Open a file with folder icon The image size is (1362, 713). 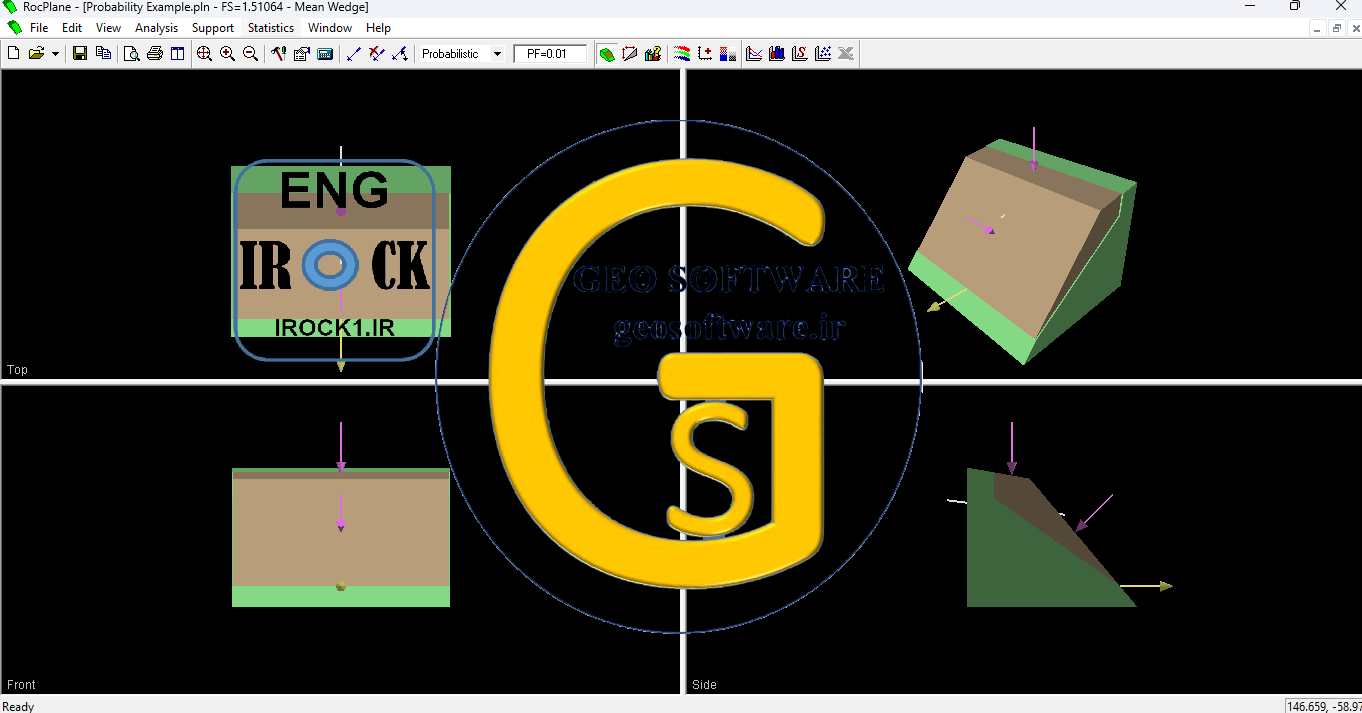point(36,53)
